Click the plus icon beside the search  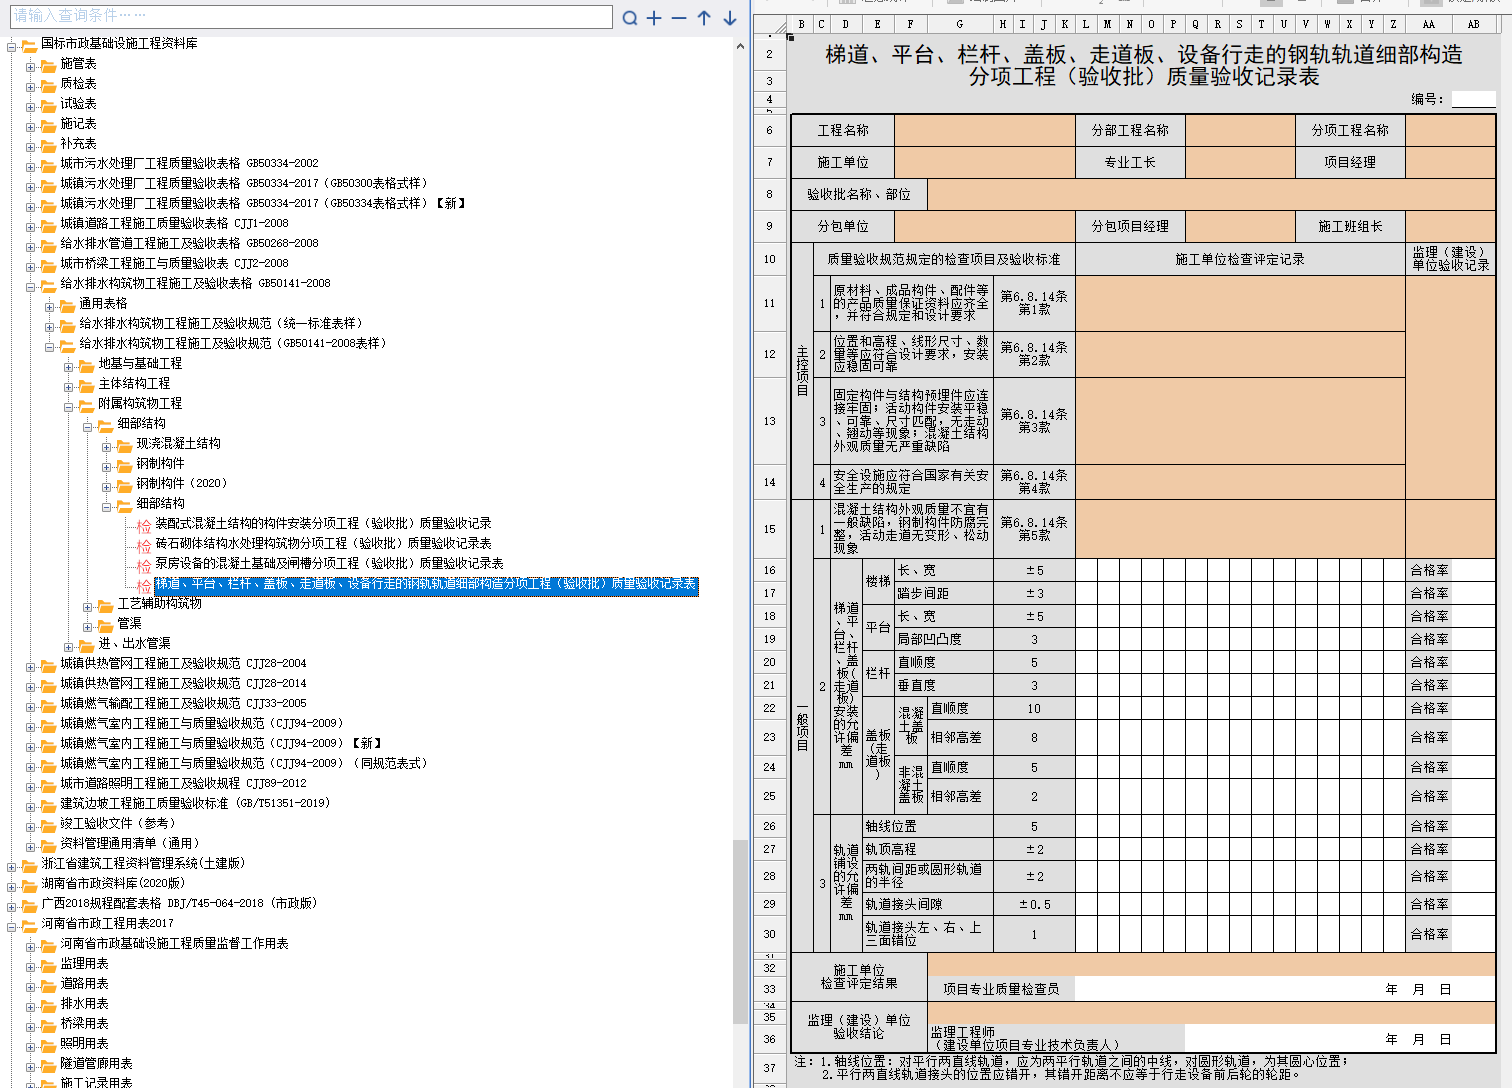click(654, 18)
